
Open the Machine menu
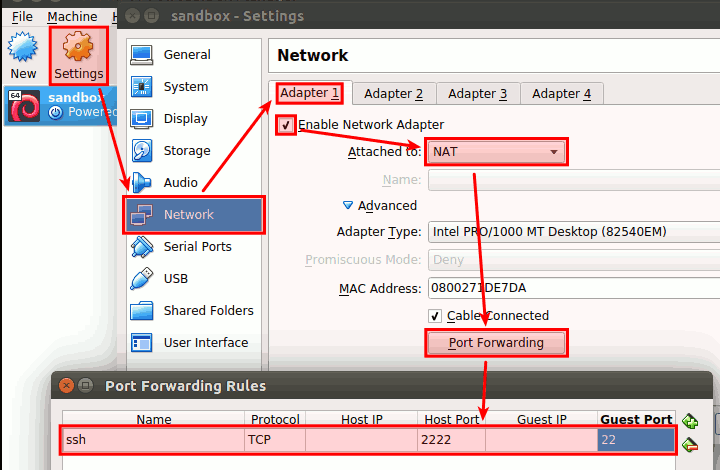point(72,17)
